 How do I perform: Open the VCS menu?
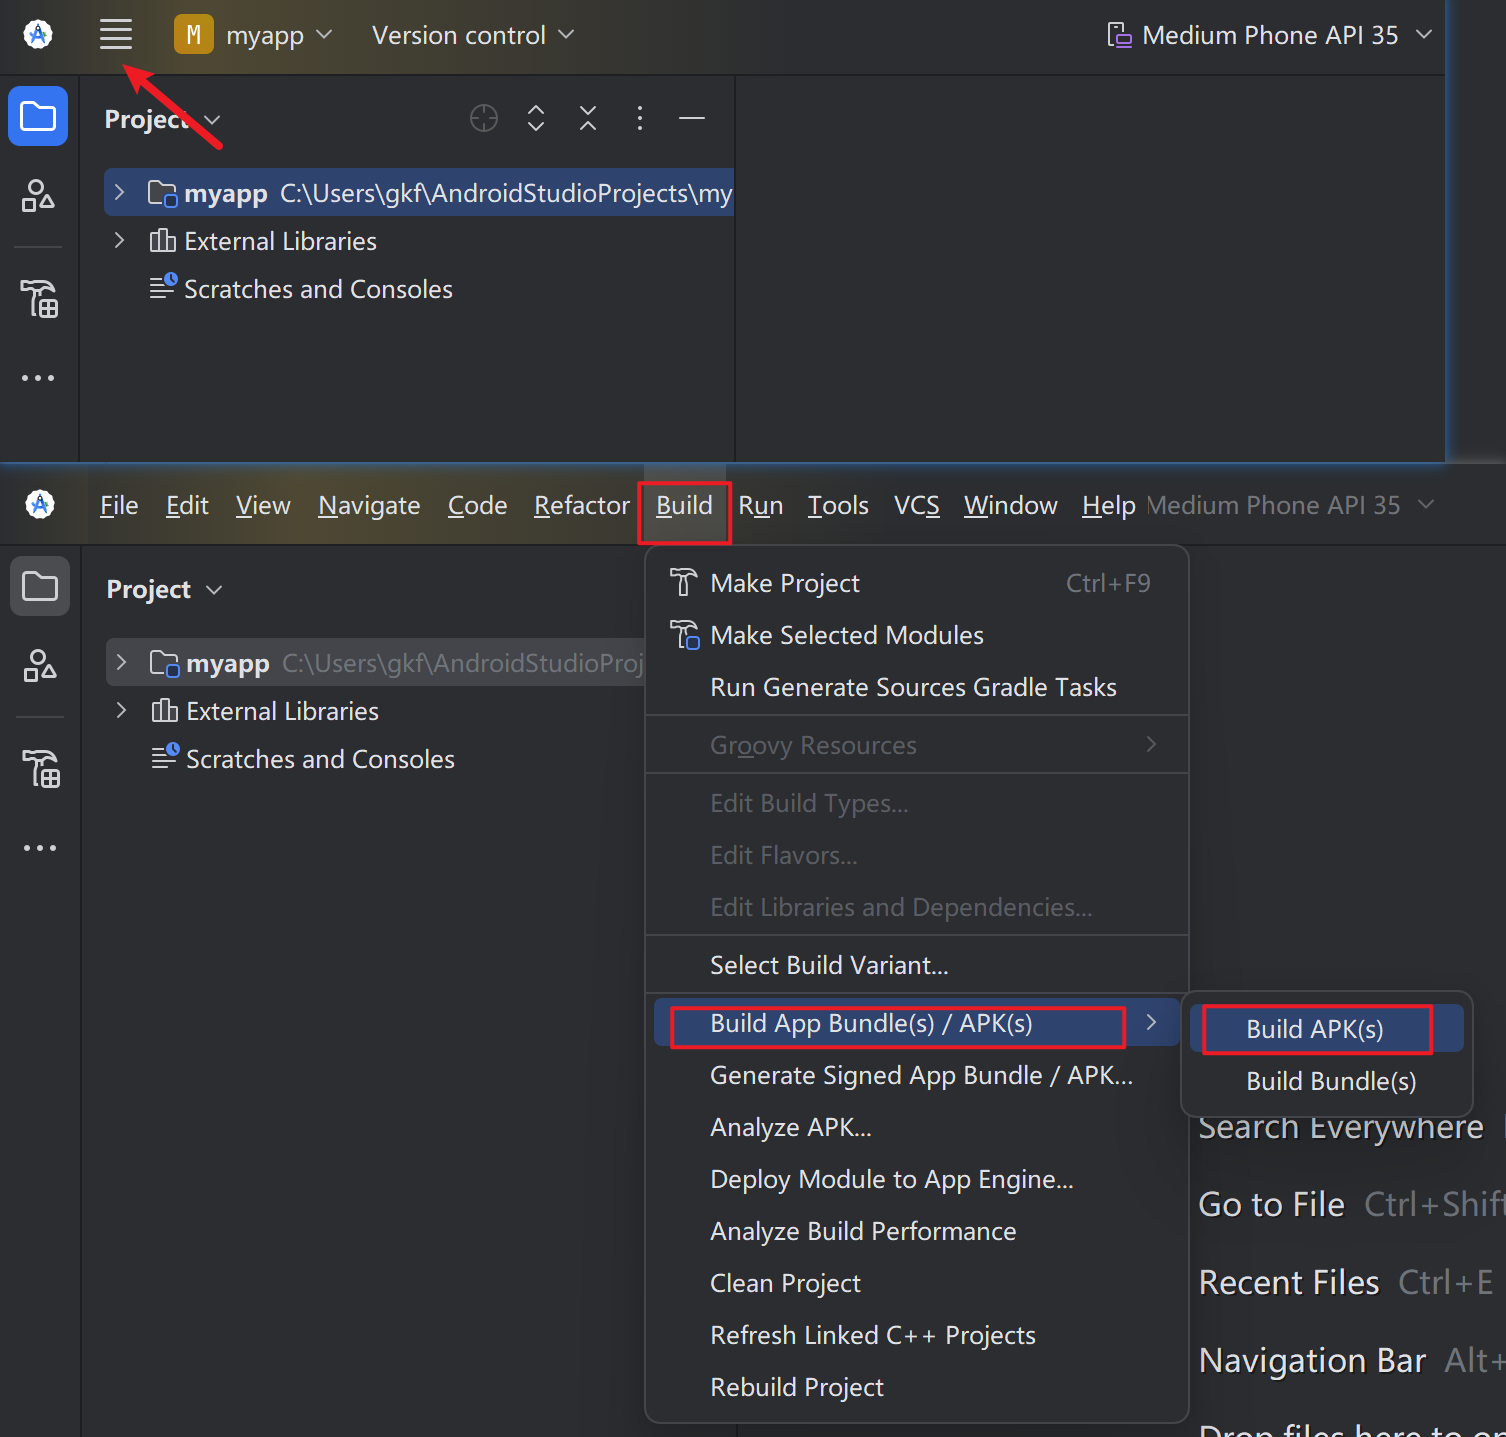coord(916,505)
